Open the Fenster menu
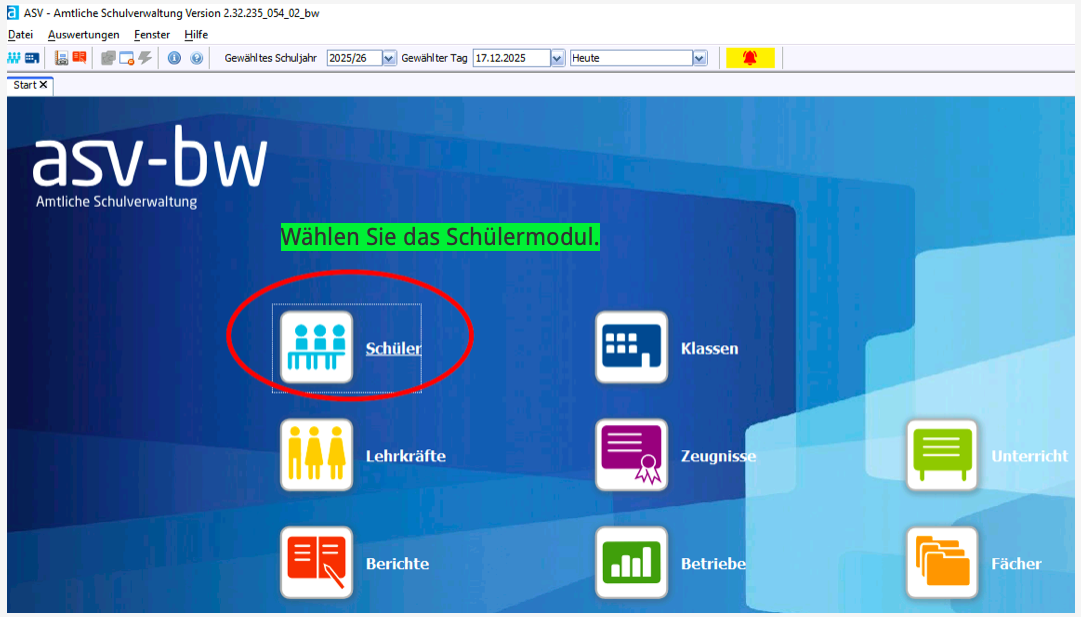 point(152,34)
